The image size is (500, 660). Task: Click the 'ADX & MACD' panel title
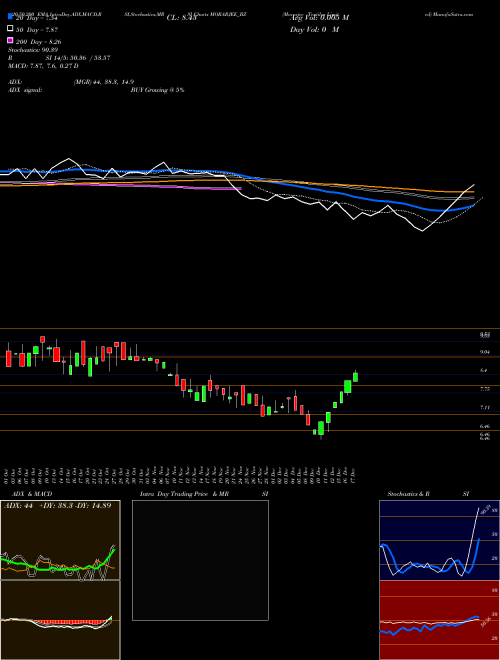pyautogui.click(x=32, y=494)
